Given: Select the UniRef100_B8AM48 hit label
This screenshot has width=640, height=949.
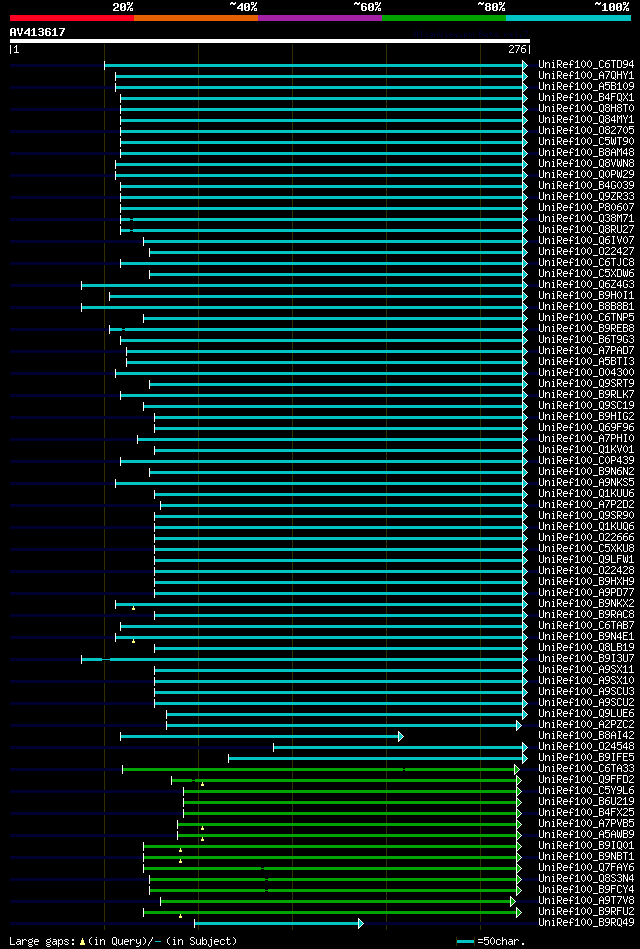Looking at the screenshot, I should (586, 153).
